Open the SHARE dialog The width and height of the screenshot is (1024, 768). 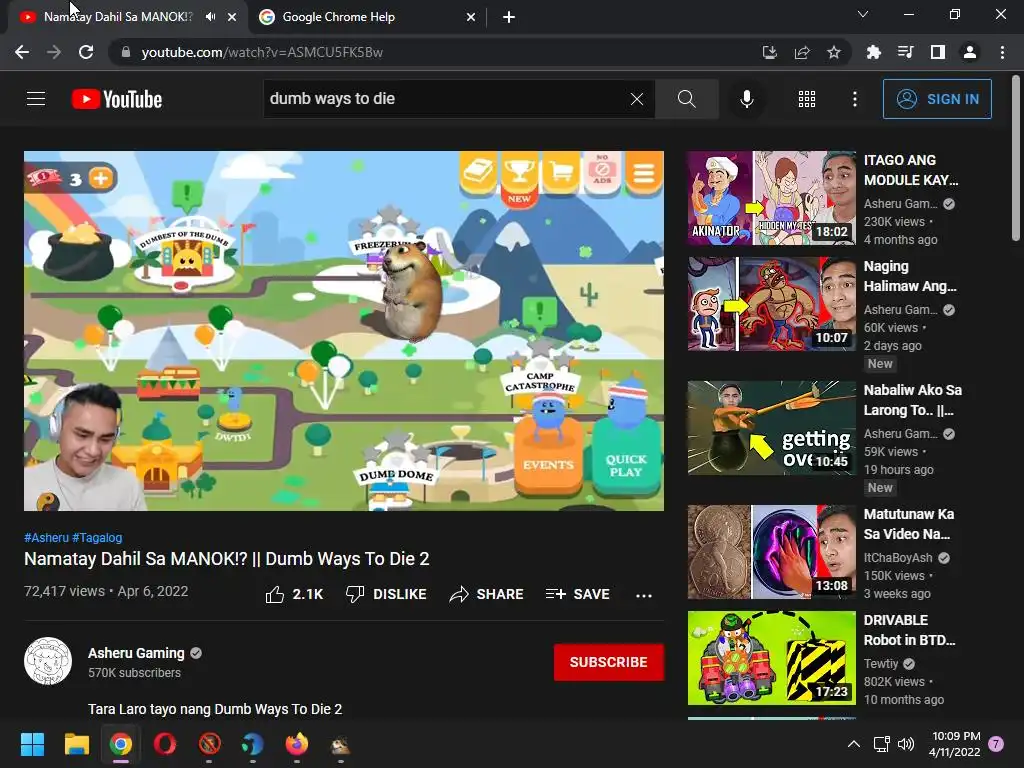[487, 594]
